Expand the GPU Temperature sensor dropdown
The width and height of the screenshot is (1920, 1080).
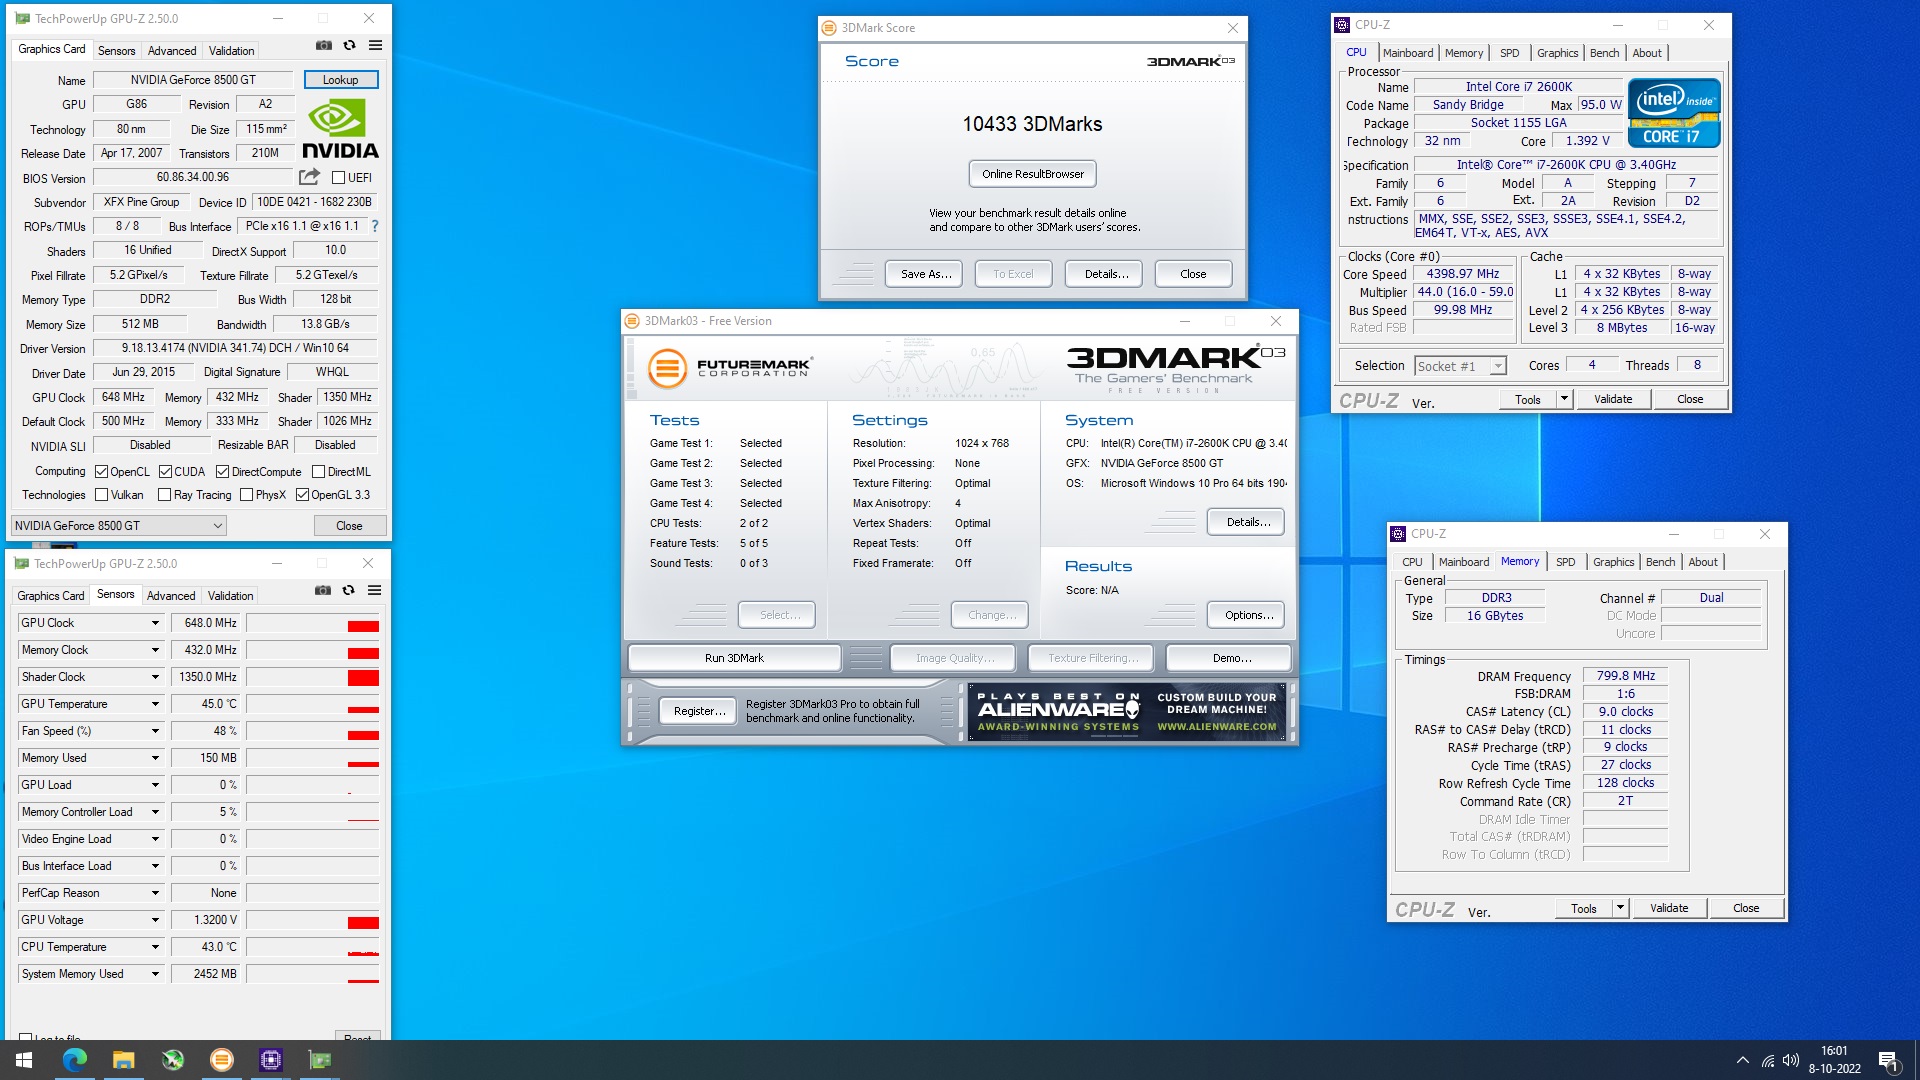(155, 704)
